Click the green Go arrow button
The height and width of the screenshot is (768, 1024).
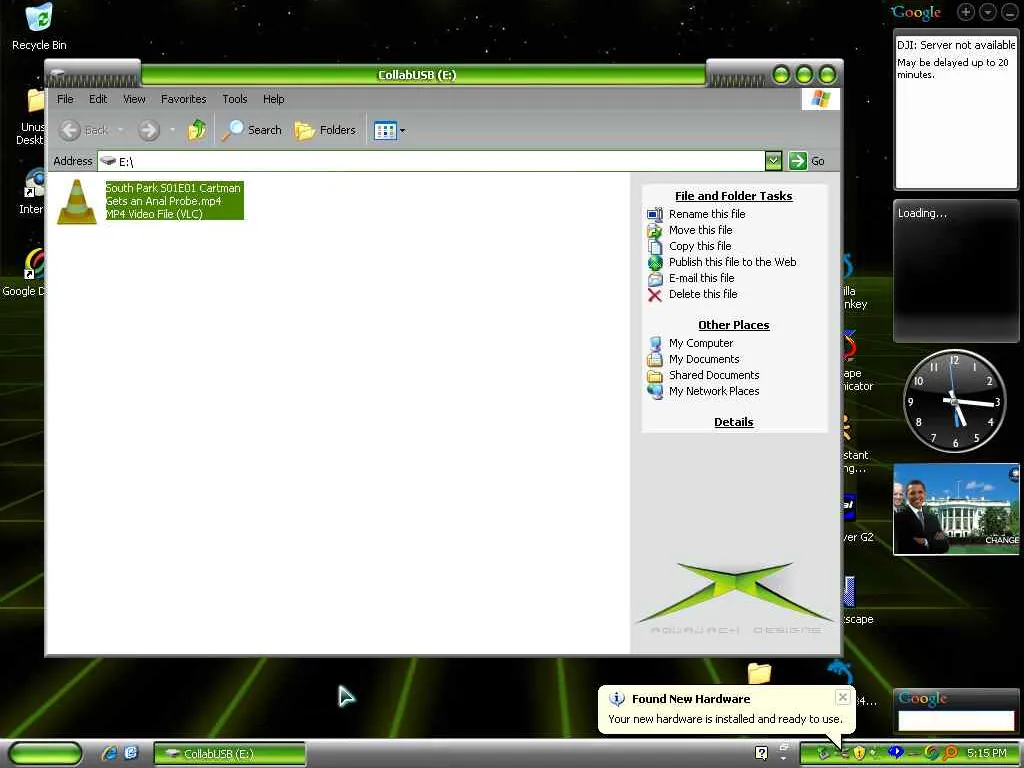pos(797,161)
